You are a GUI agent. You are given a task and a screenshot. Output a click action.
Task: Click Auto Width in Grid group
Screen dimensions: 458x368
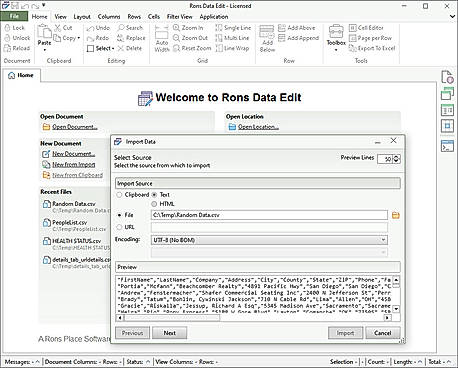coord(162,38)
